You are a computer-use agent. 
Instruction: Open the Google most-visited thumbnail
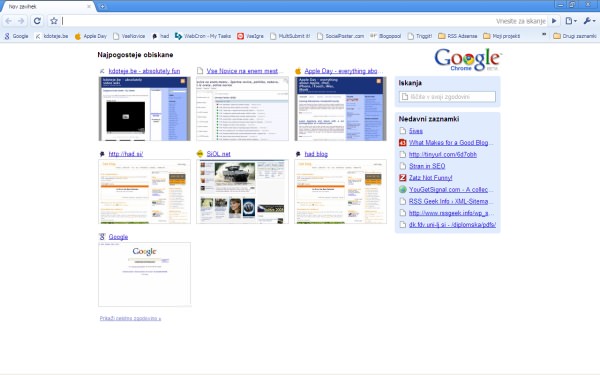pyautogui.click(x=144, y=274)
